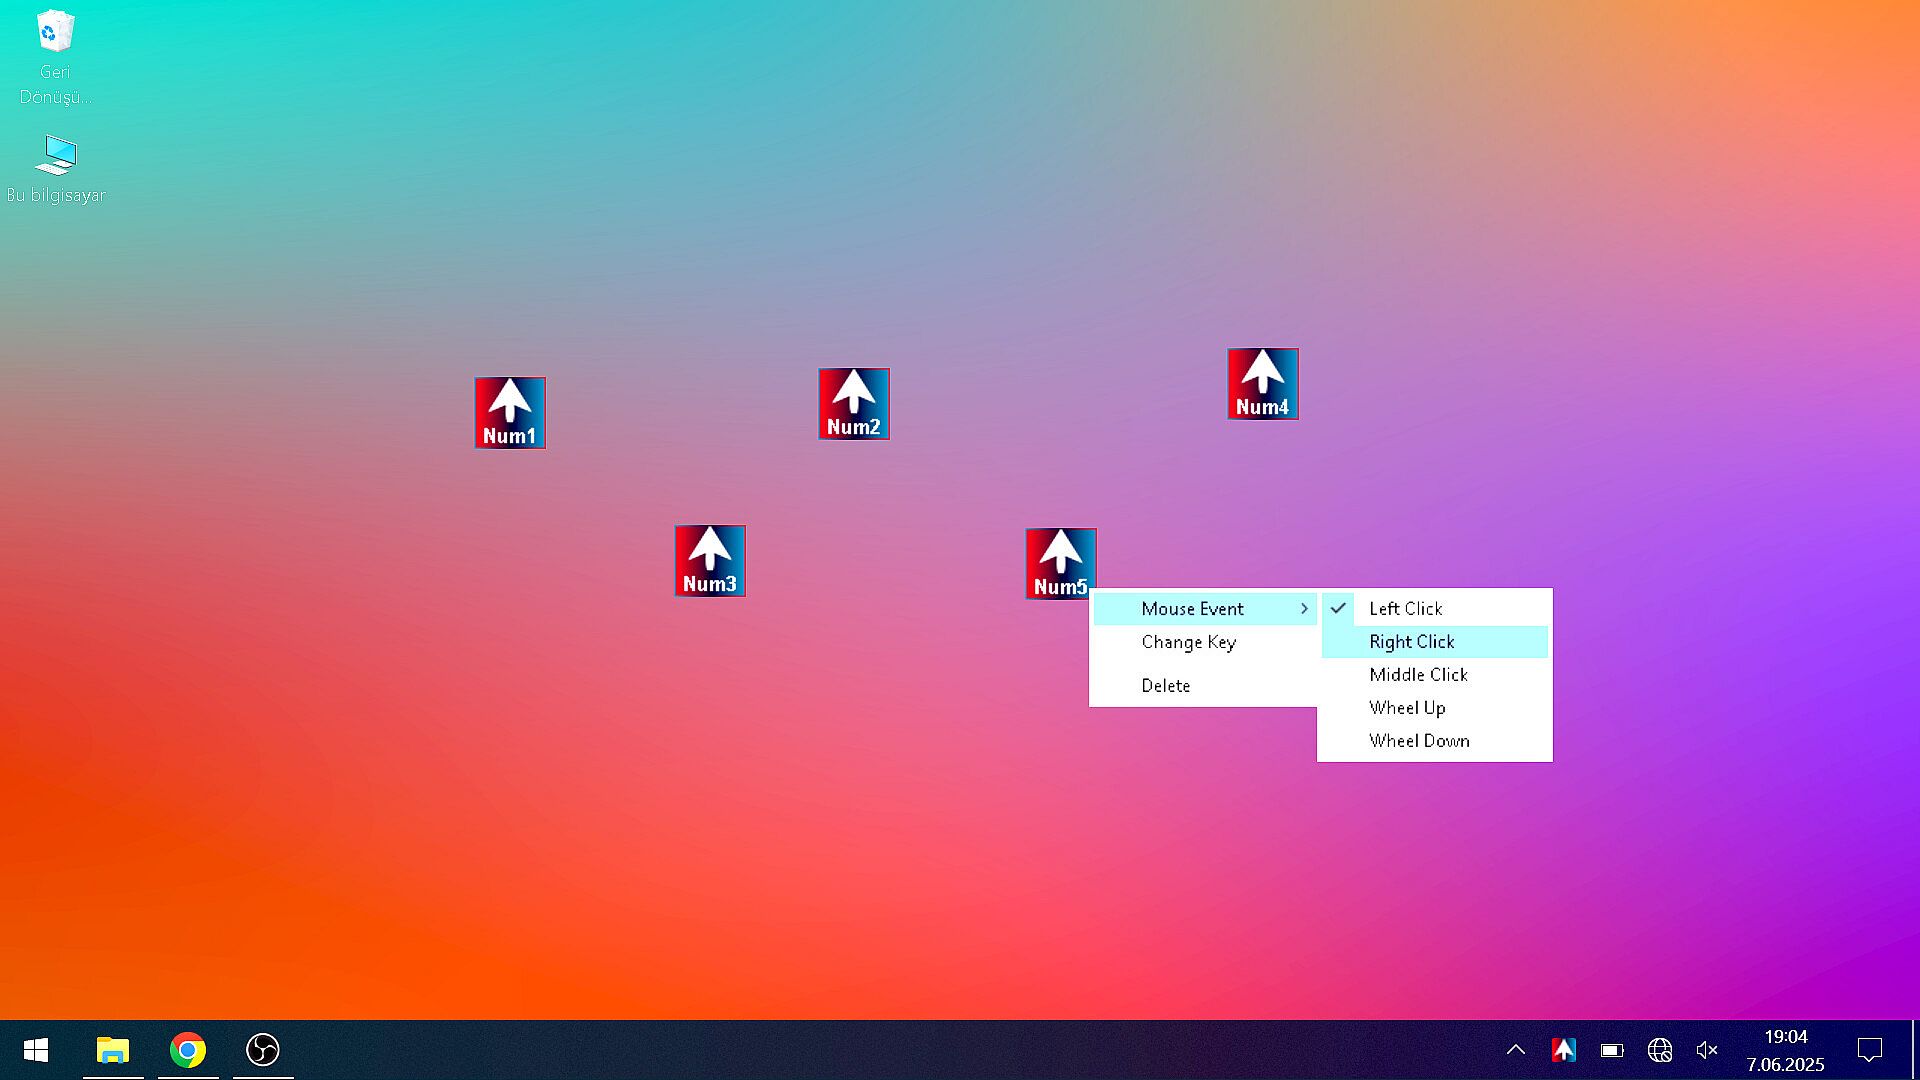Show hidden system tray icons
Screen dimensions: 1920x1080
[x=1516, y=1050]
